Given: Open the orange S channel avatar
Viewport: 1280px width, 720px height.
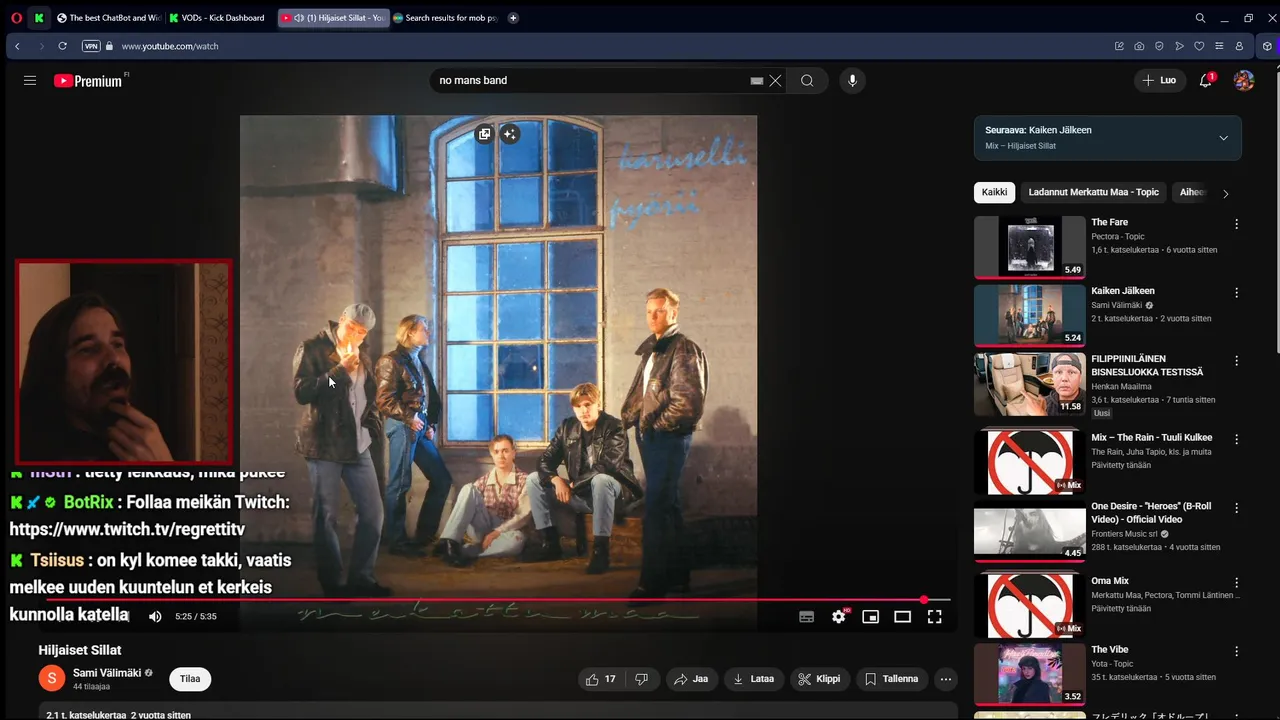Looking at the screenshot, I should point(52,679).
